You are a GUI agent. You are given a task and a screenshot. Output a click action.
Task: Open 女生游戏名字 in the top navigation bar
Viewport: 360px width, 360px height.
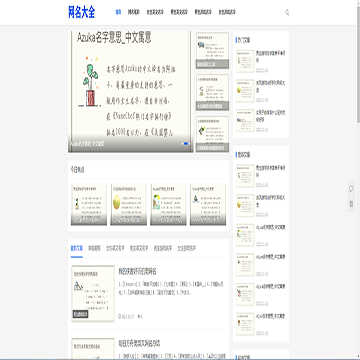click(x=227, y=12)
